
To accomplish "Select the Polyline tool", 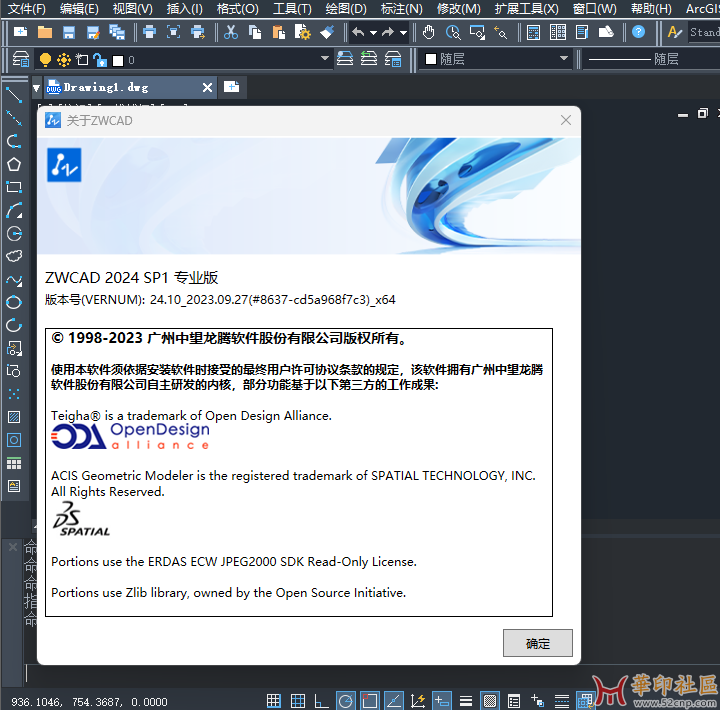I will 14,141.
